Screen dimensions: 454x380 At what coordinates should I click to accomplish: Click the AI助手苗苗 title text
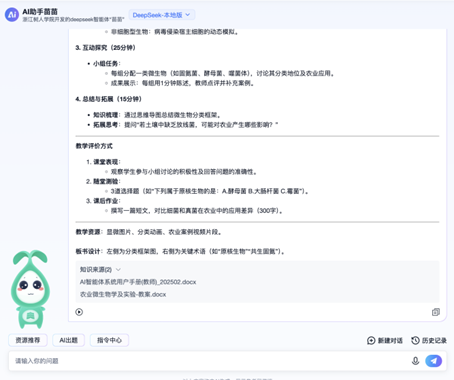point(40,12)
